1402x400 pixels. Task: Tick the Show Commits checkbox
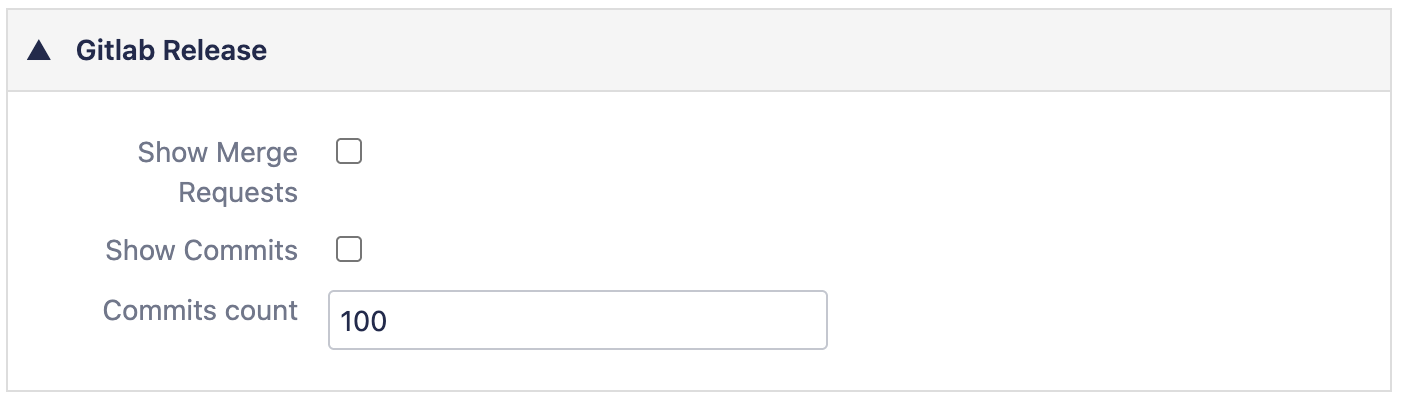348,250
